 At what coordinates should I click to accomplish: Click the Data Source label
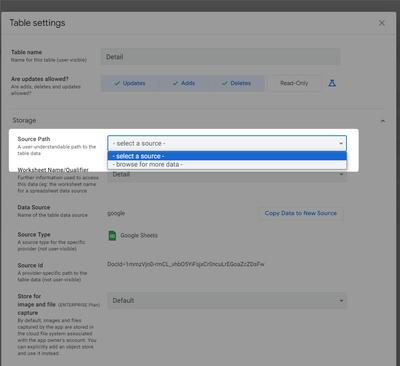34,207
